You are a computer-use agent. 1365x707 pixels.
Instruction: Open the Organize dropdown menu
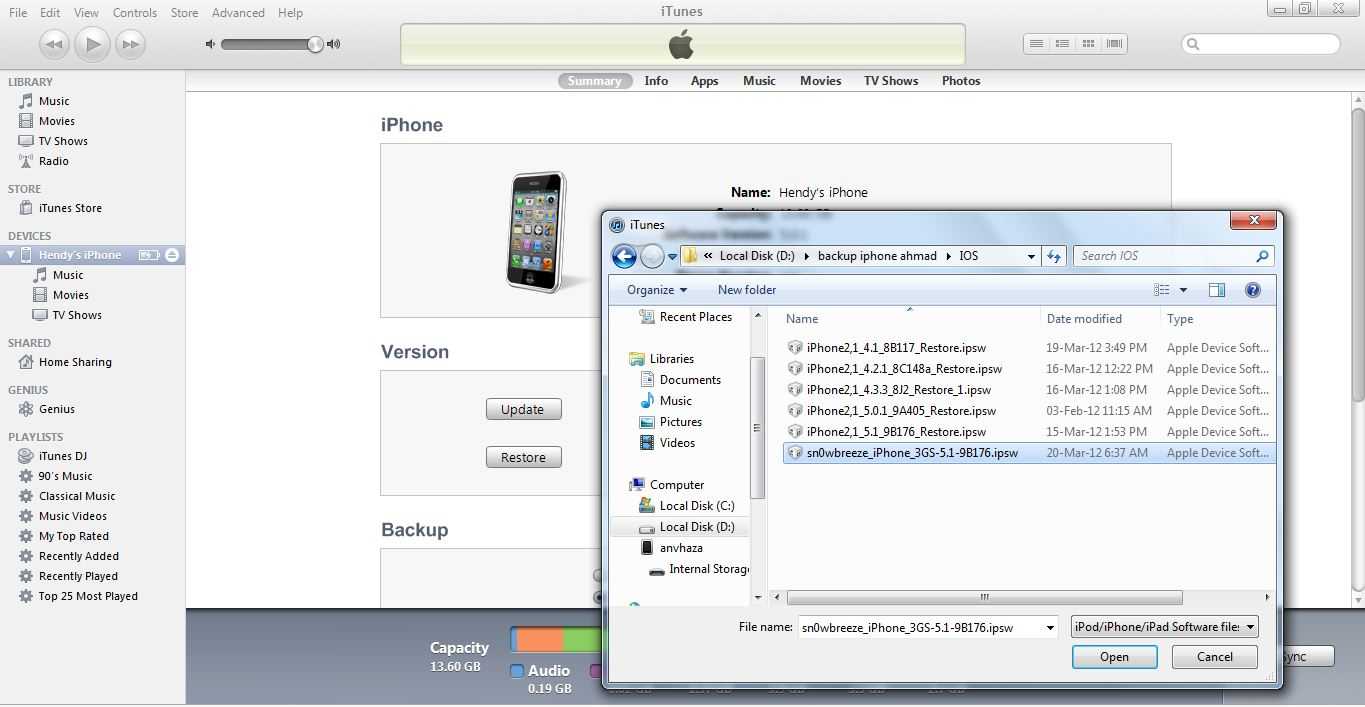pos(657,290)
